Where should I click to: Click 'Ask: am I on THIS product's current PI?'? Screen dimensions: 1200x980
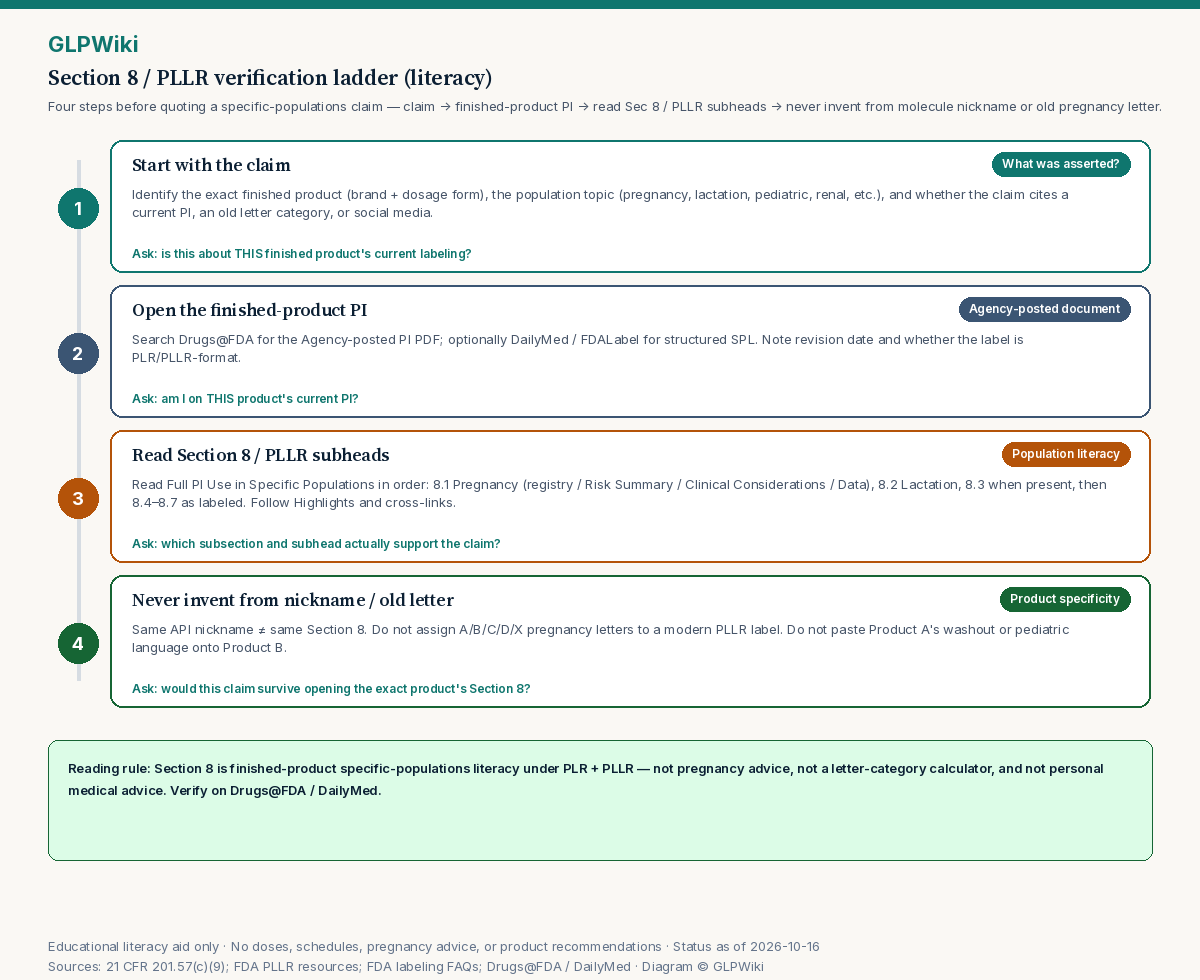(245, 399)
